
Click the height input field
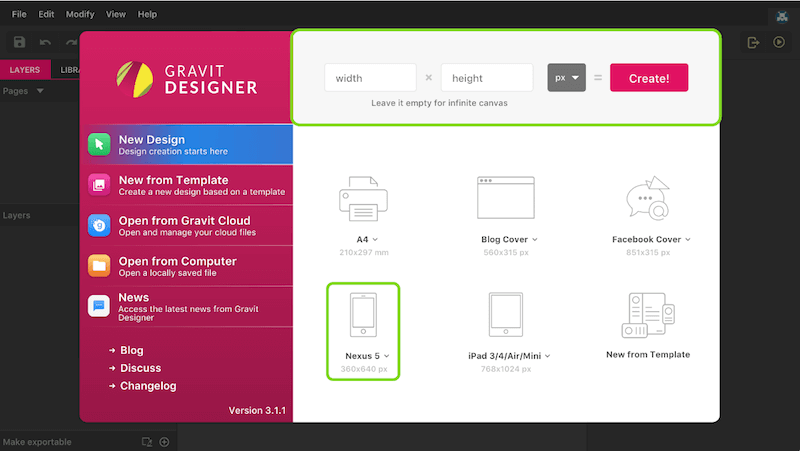tap(487, 78)
